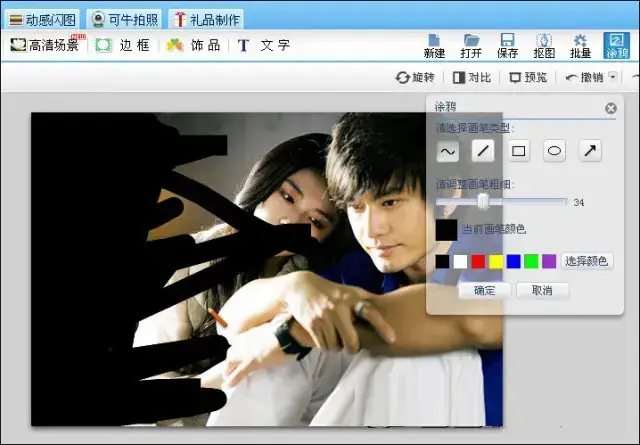This screenshot has height=445, width=640.
Task: Click the 新建 new file icon
Action: [434, 46]
